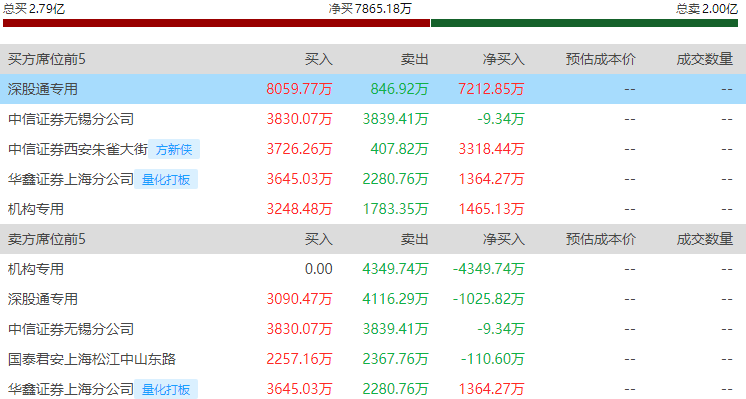Open 中信证券无锡分公司 in the buyers list
This screenshot has height=399, width=746.
click(x=71, y=119)
